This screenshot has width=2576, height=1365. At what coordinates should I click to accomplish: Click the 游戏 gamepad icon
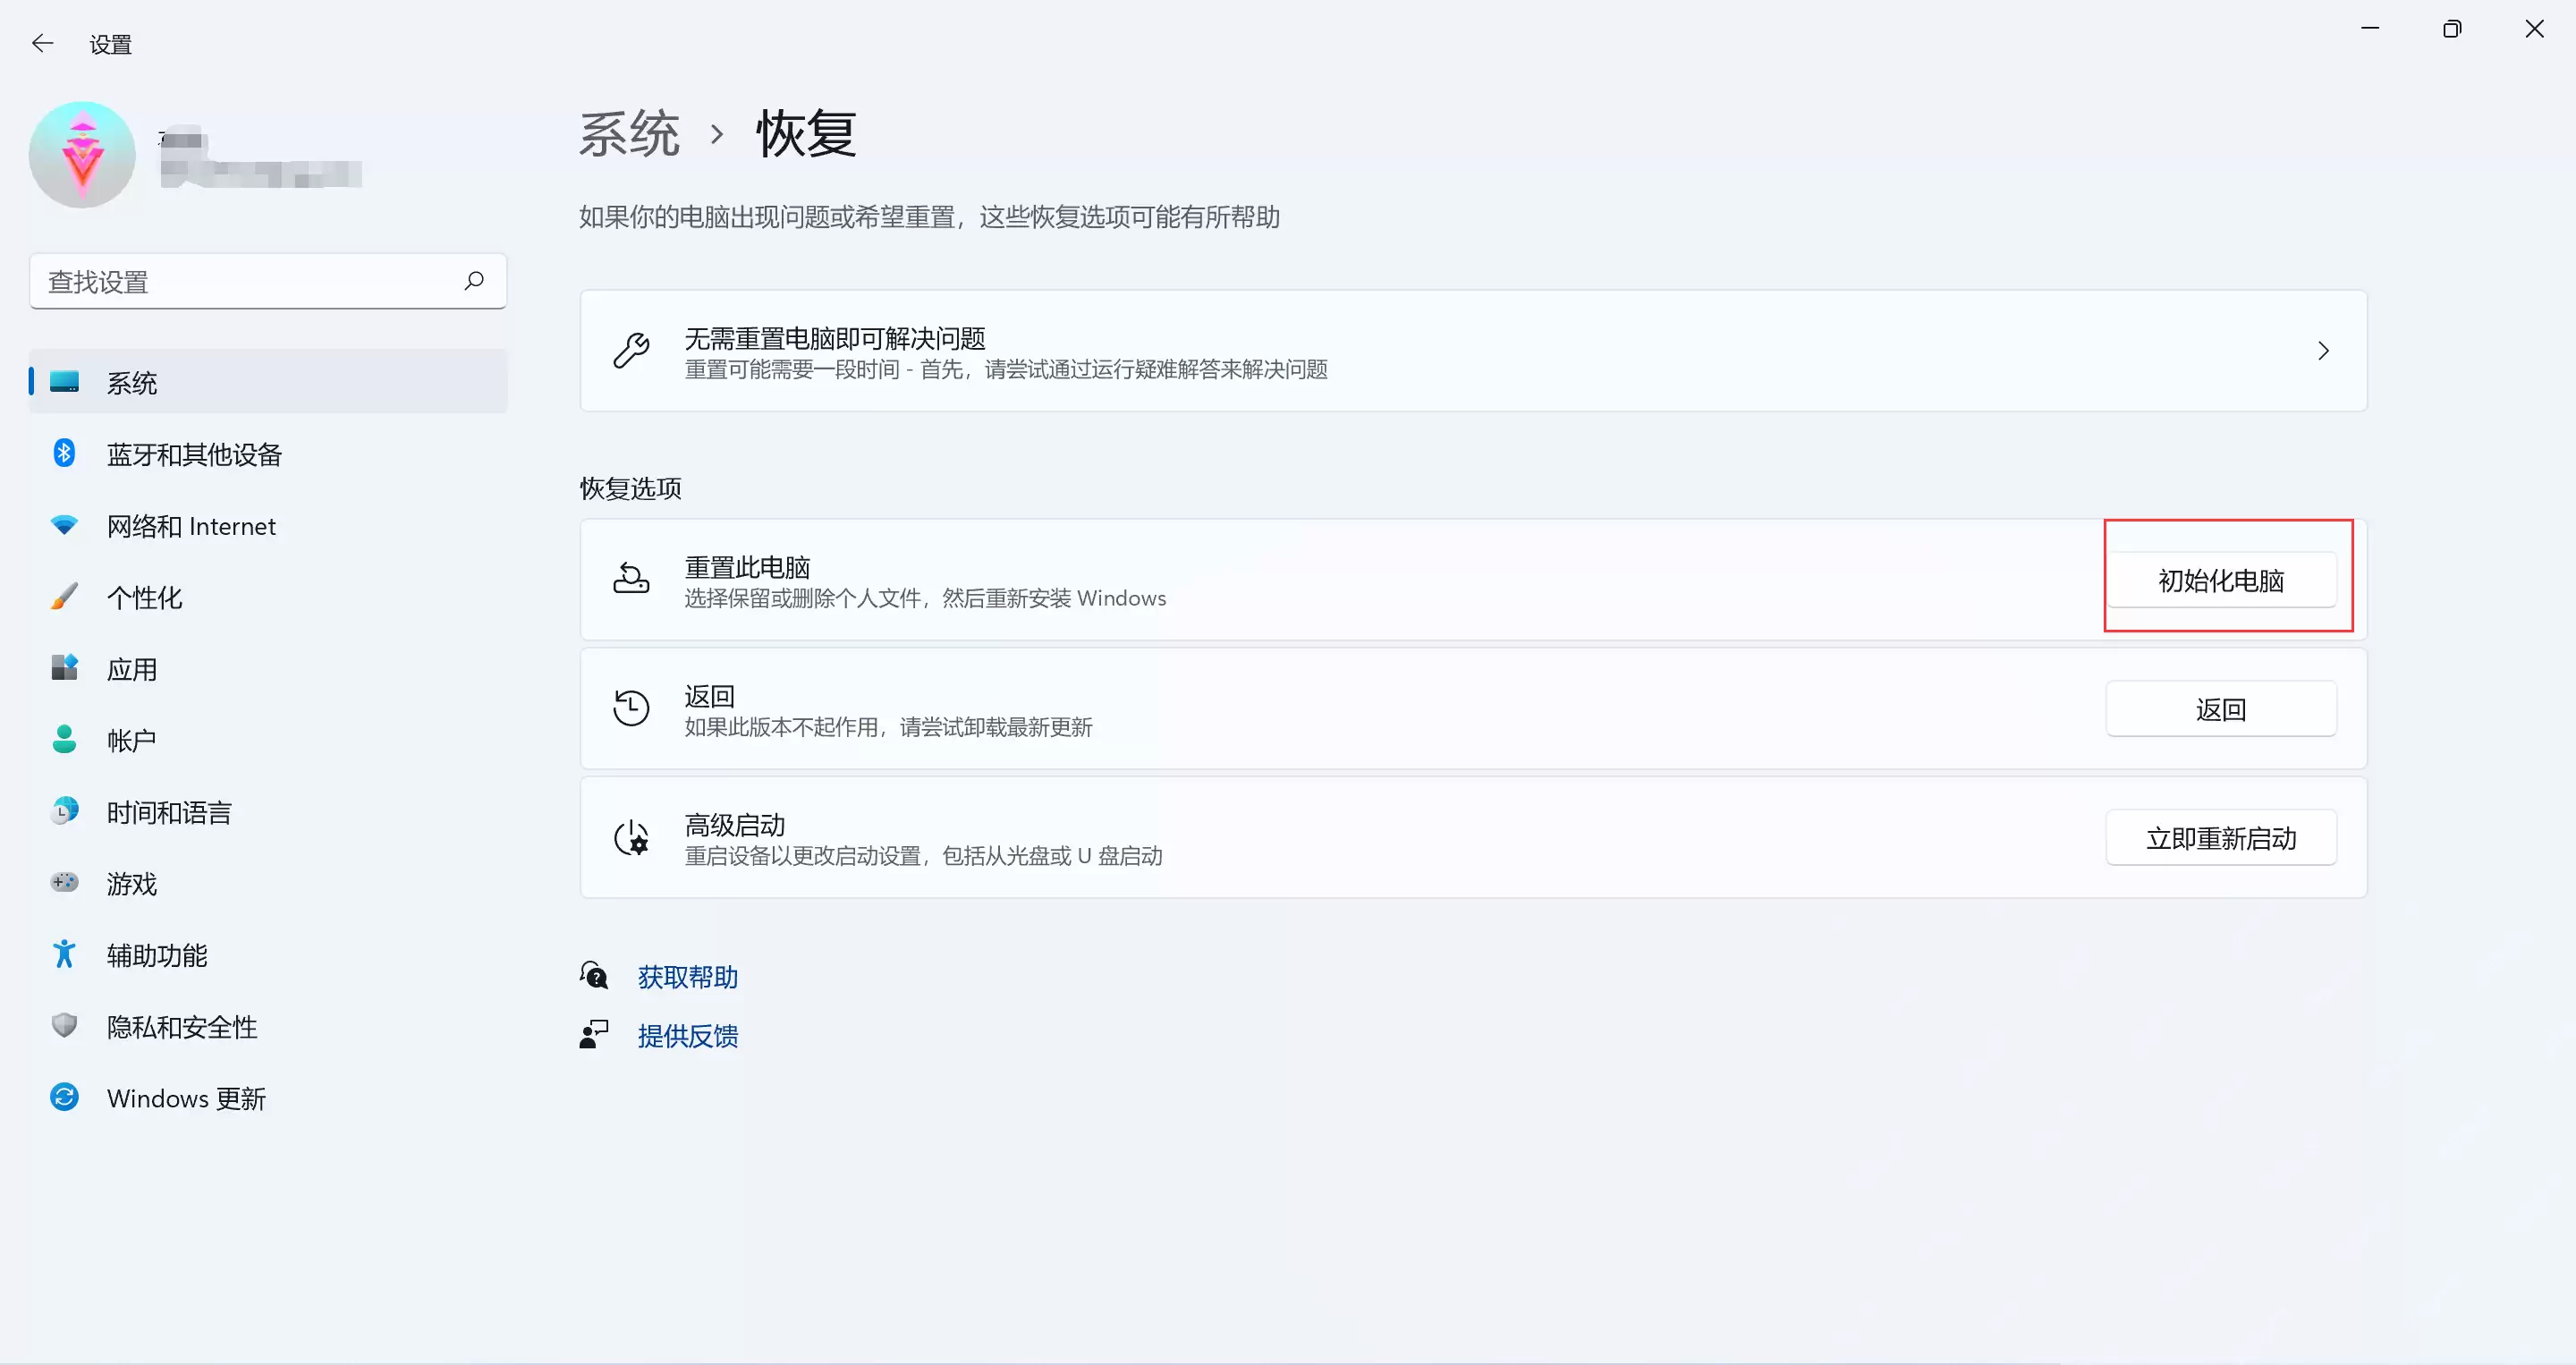[x=65, y=883]
